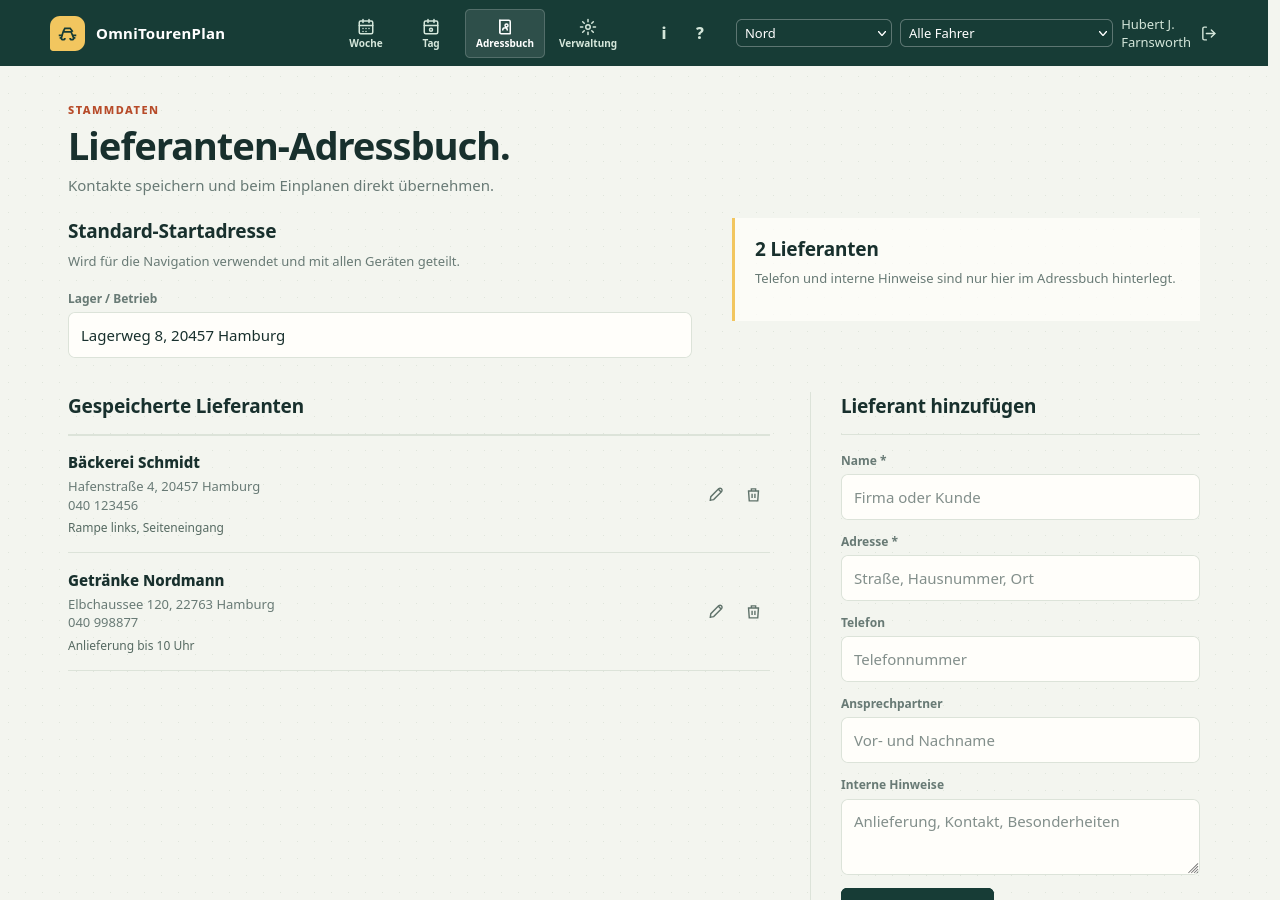Click phone number '040 123456'

coord(103,505)
